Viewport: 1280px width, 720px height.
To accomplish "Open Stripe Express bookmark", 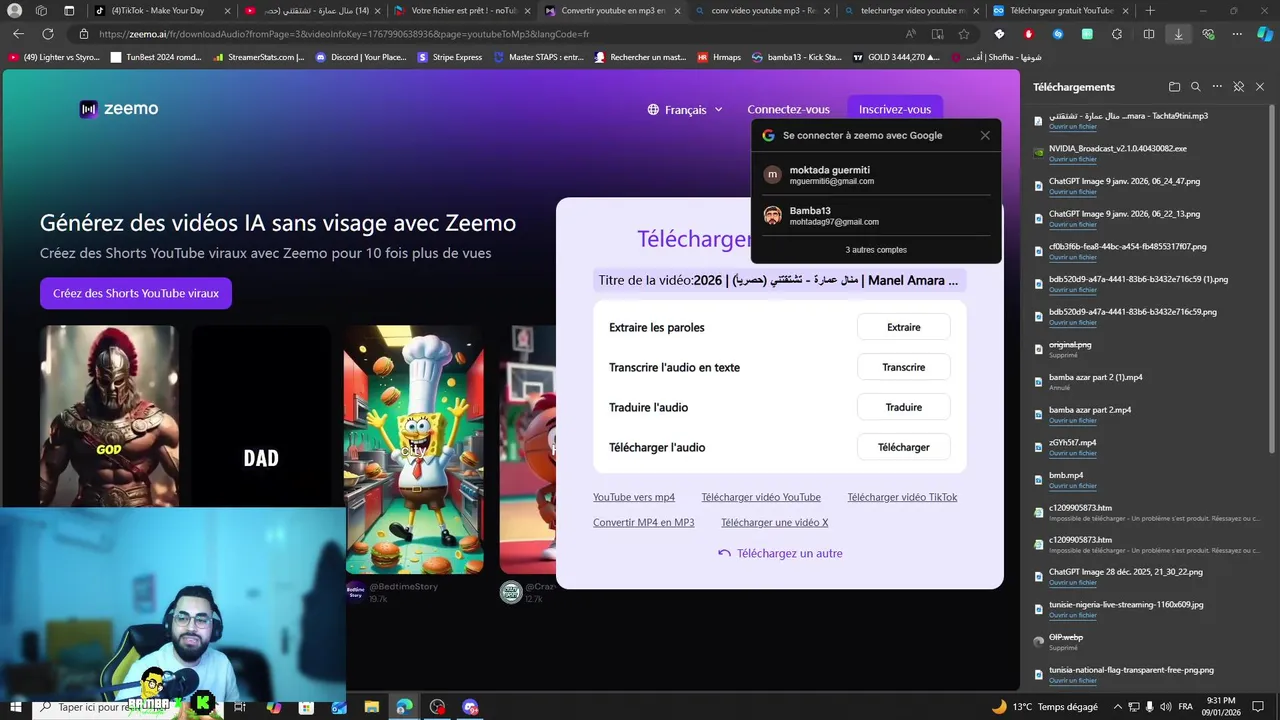I will click(450, 57).
